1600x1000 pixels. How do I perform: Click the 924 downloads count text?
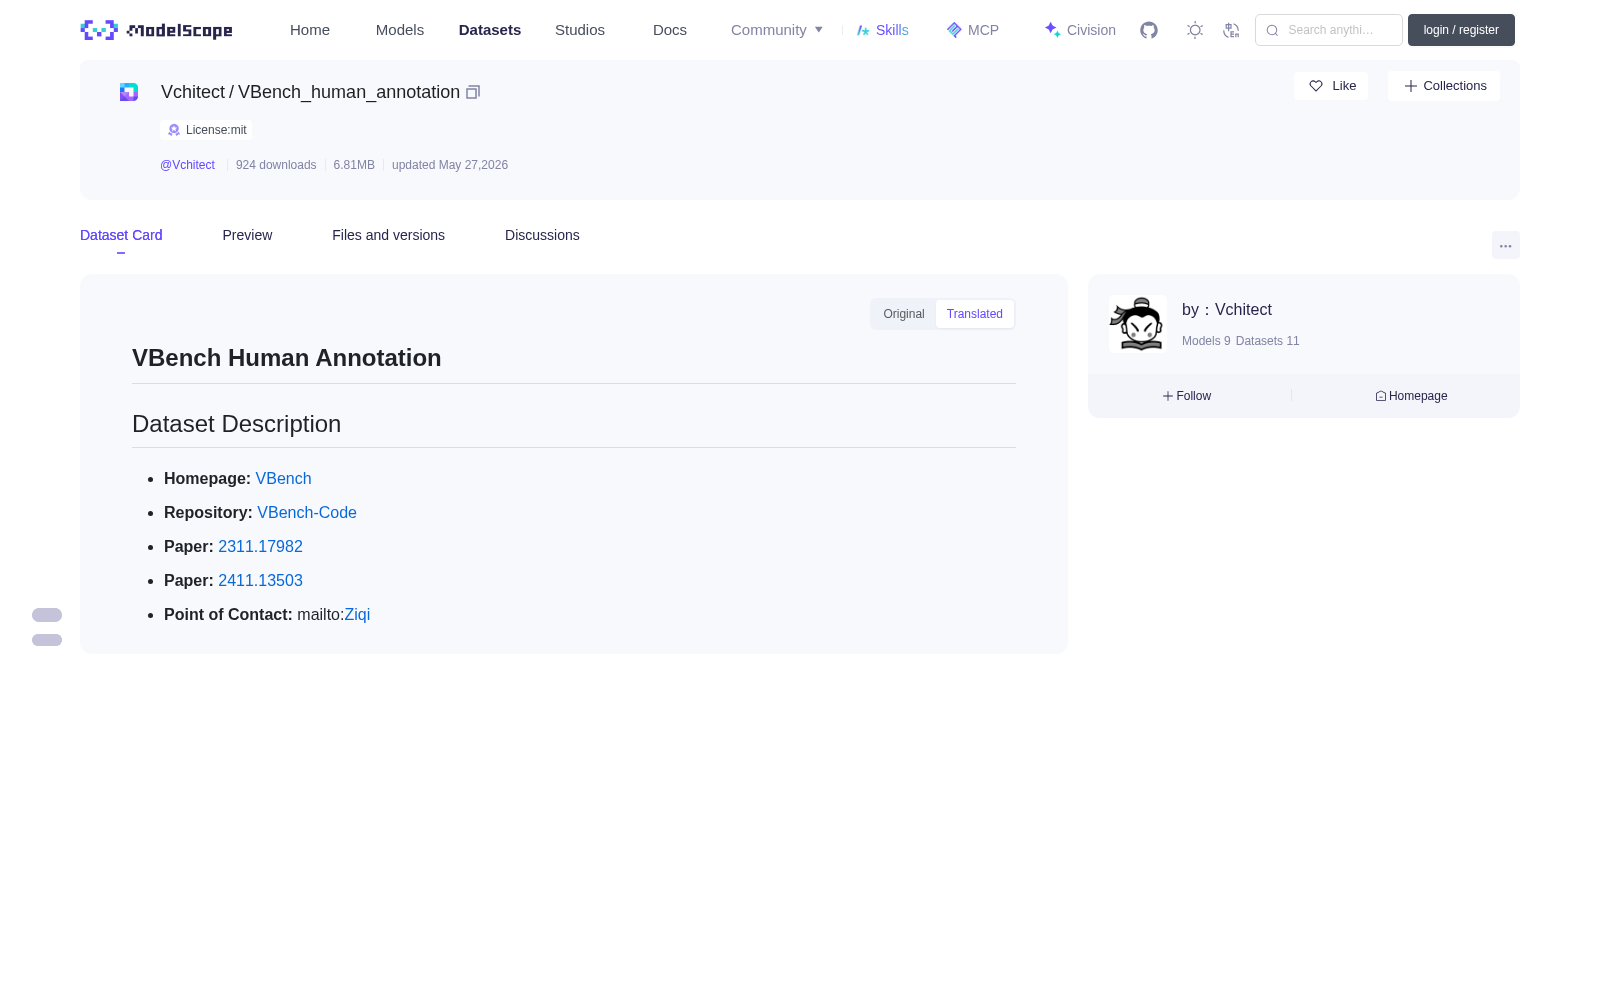click(x=276, y=165)
